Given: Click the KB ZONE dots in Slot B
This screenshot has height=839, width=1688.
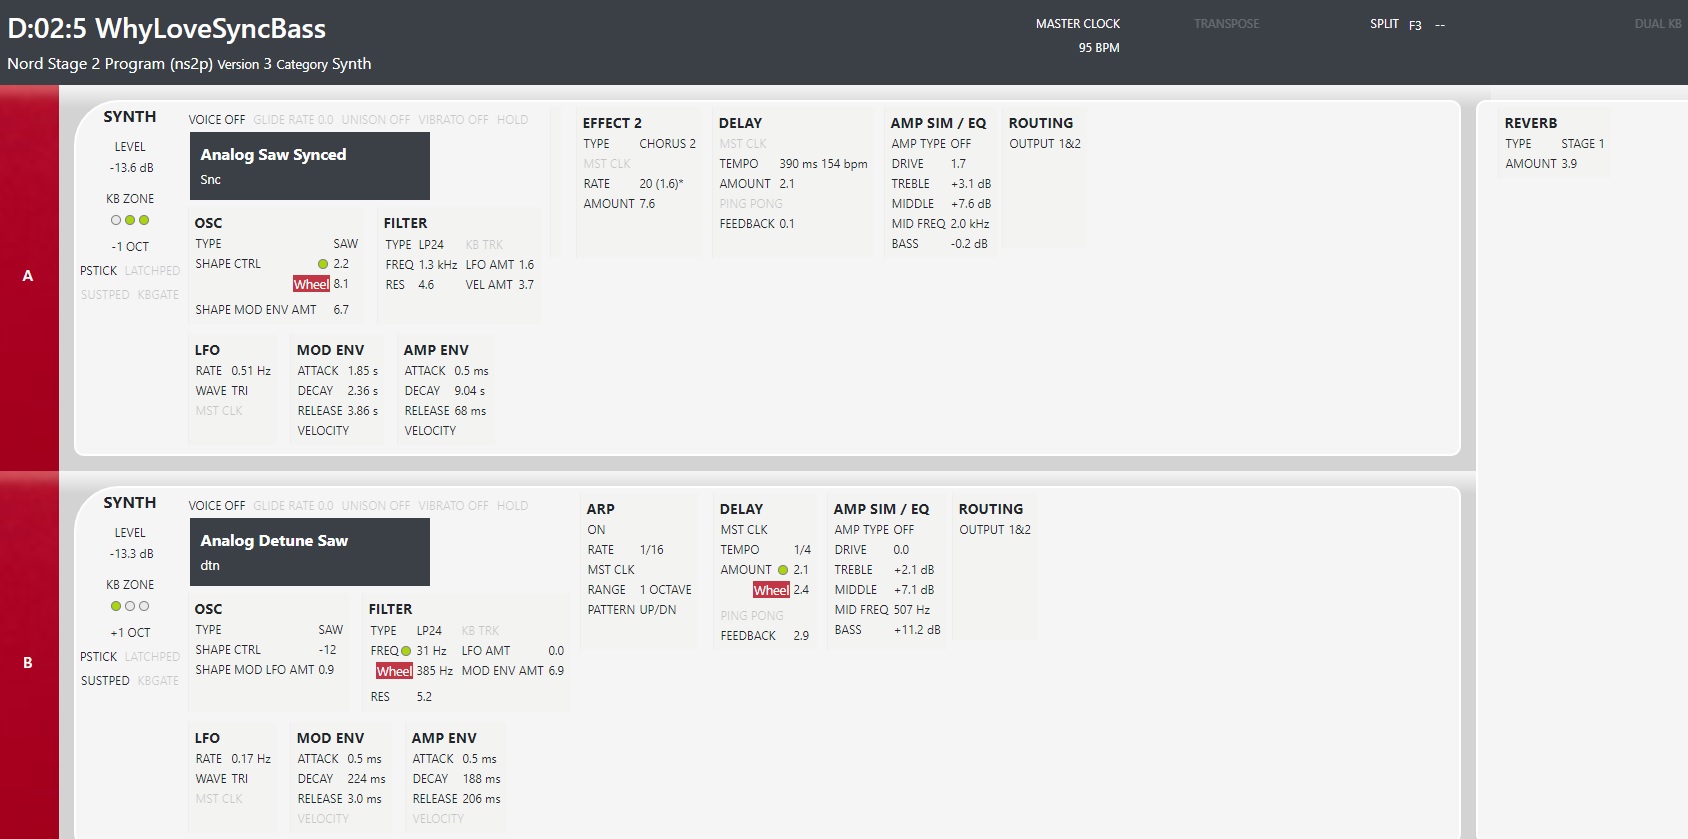Looking at the screenshot, I should pyautogui.click(x=130, y=606).
